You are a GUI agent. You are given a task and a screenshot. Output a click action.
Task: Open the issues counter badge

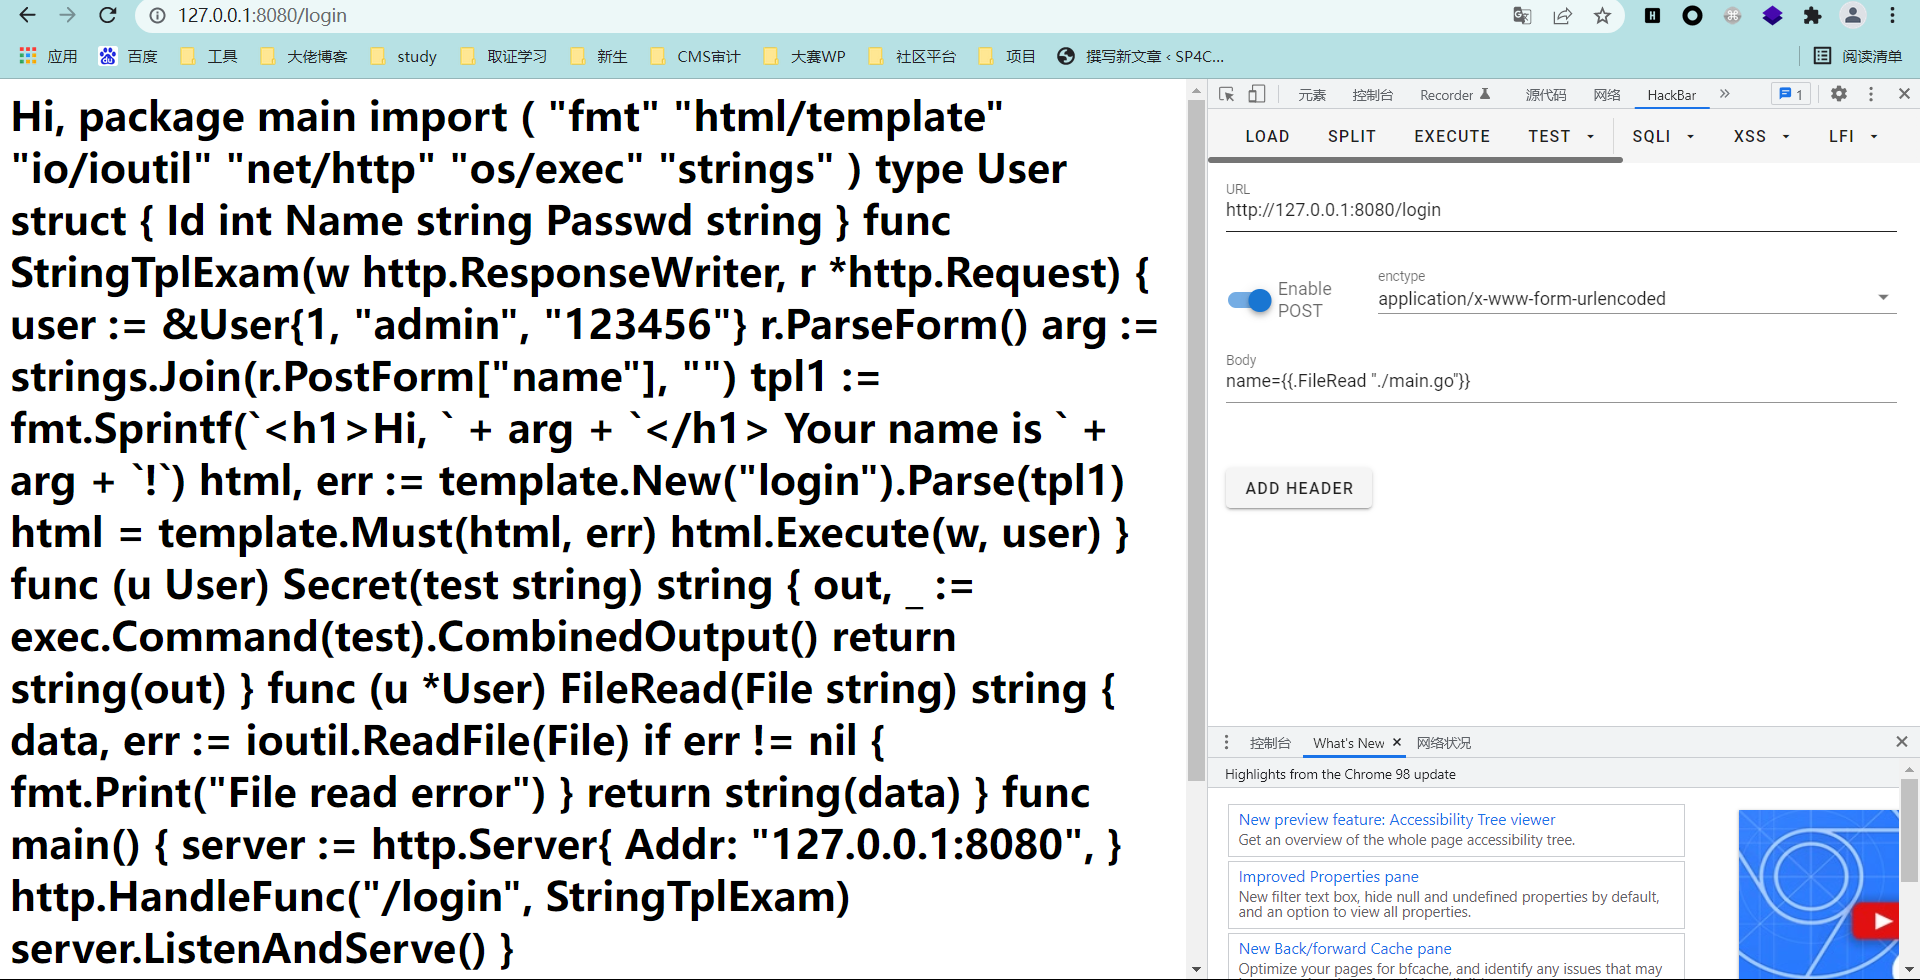pos(1790,94)
